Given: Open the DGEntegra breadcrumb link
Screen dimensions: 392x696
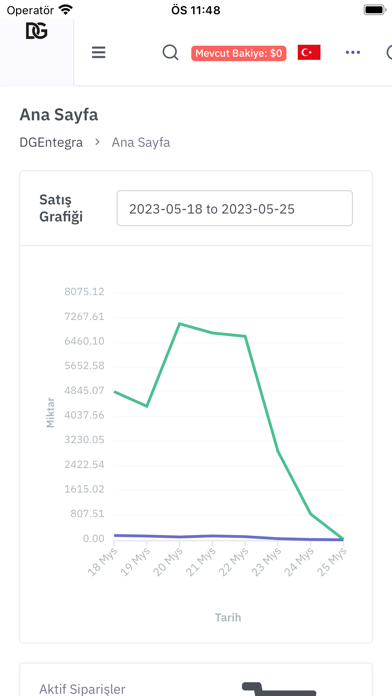Looking at the screenshot, I should point(51,142).
